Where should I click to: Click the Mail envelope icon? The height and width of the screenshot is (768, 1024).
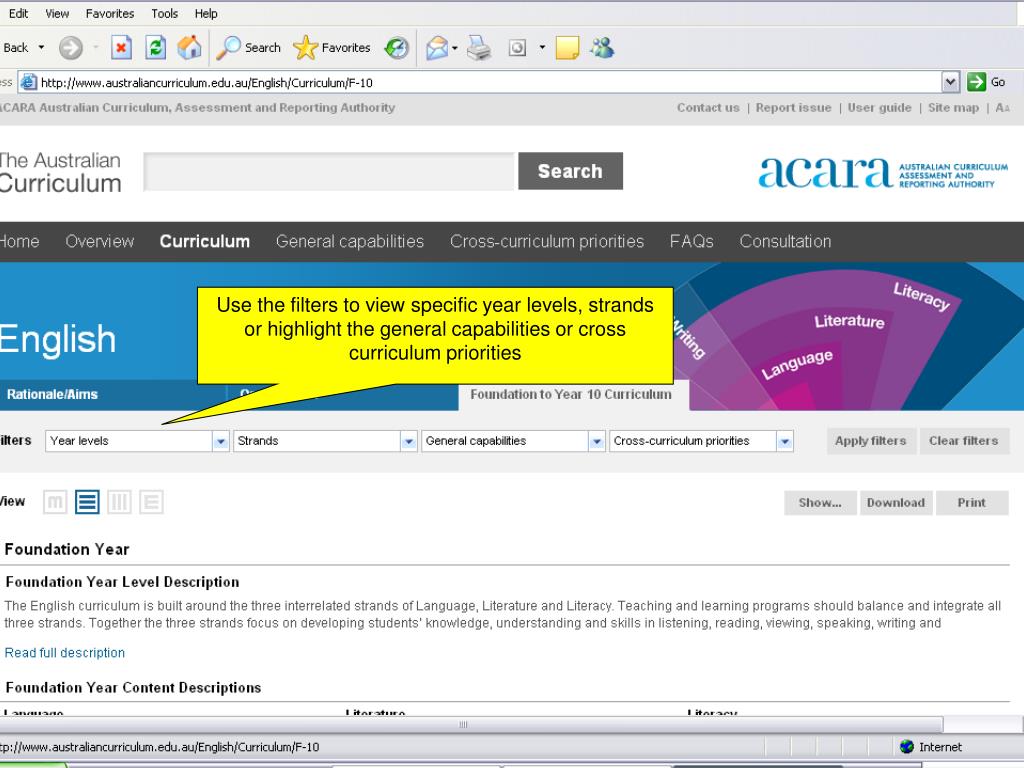(x=437, y=48)
